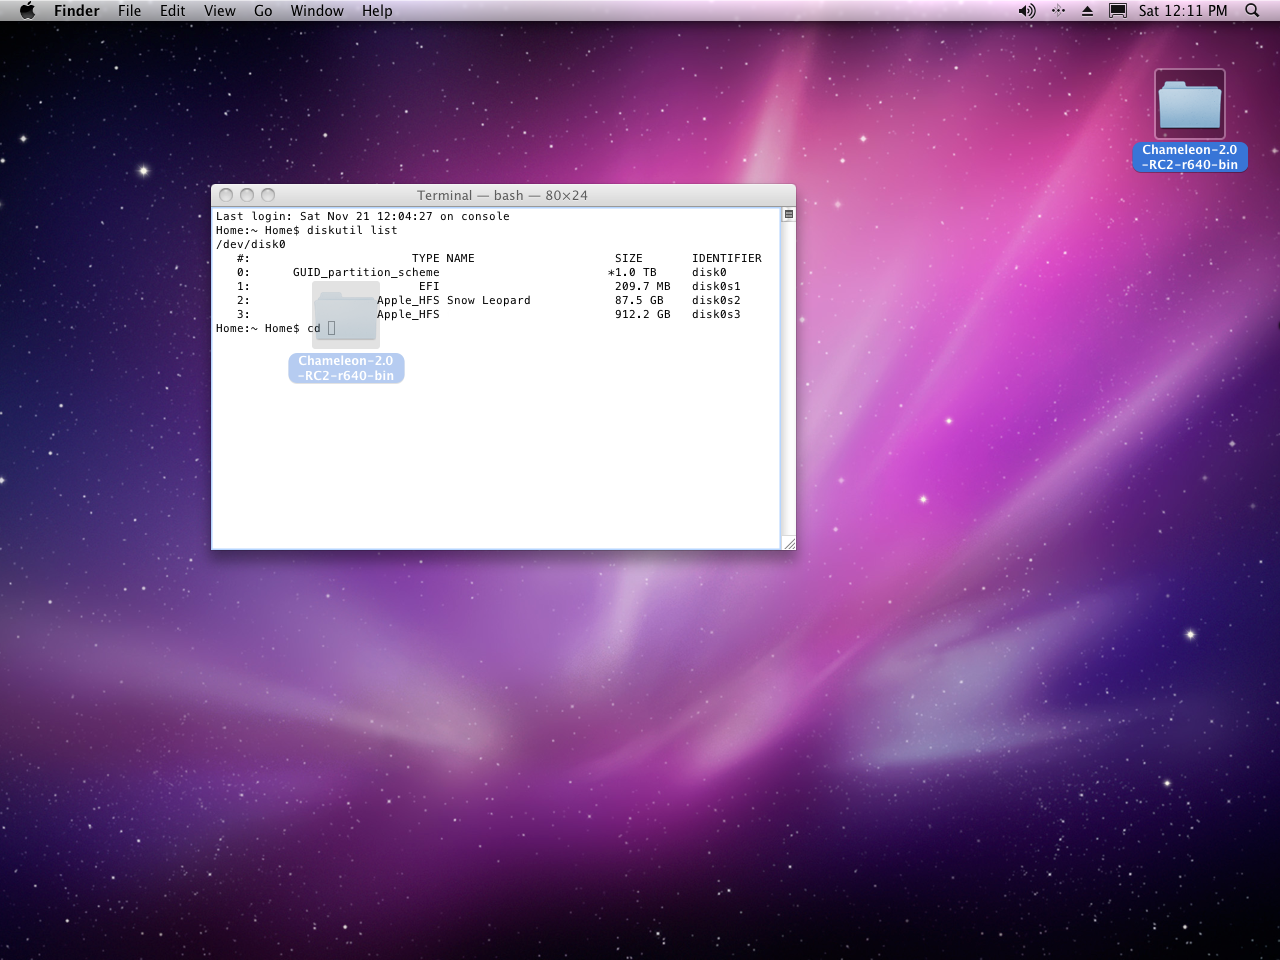Open the Edit menu

172,10
